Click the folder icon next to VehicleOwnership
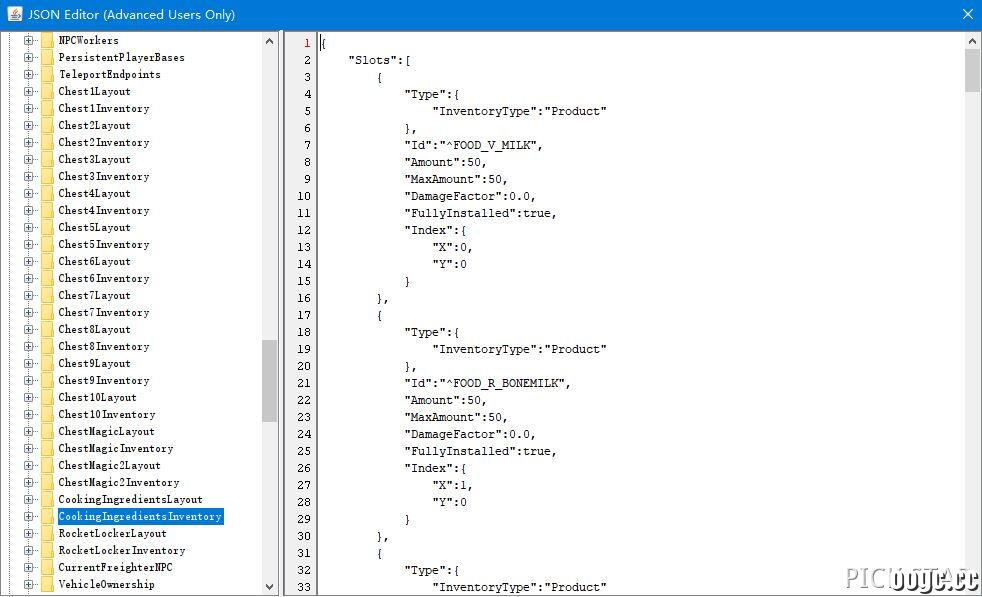The height and width of the screenshot is (597, 982). (x=47, y=584)
